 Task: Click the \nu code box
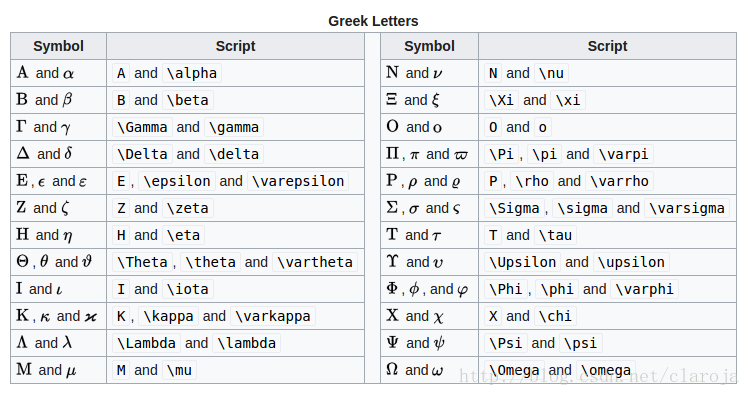click(x=551, y=73)
